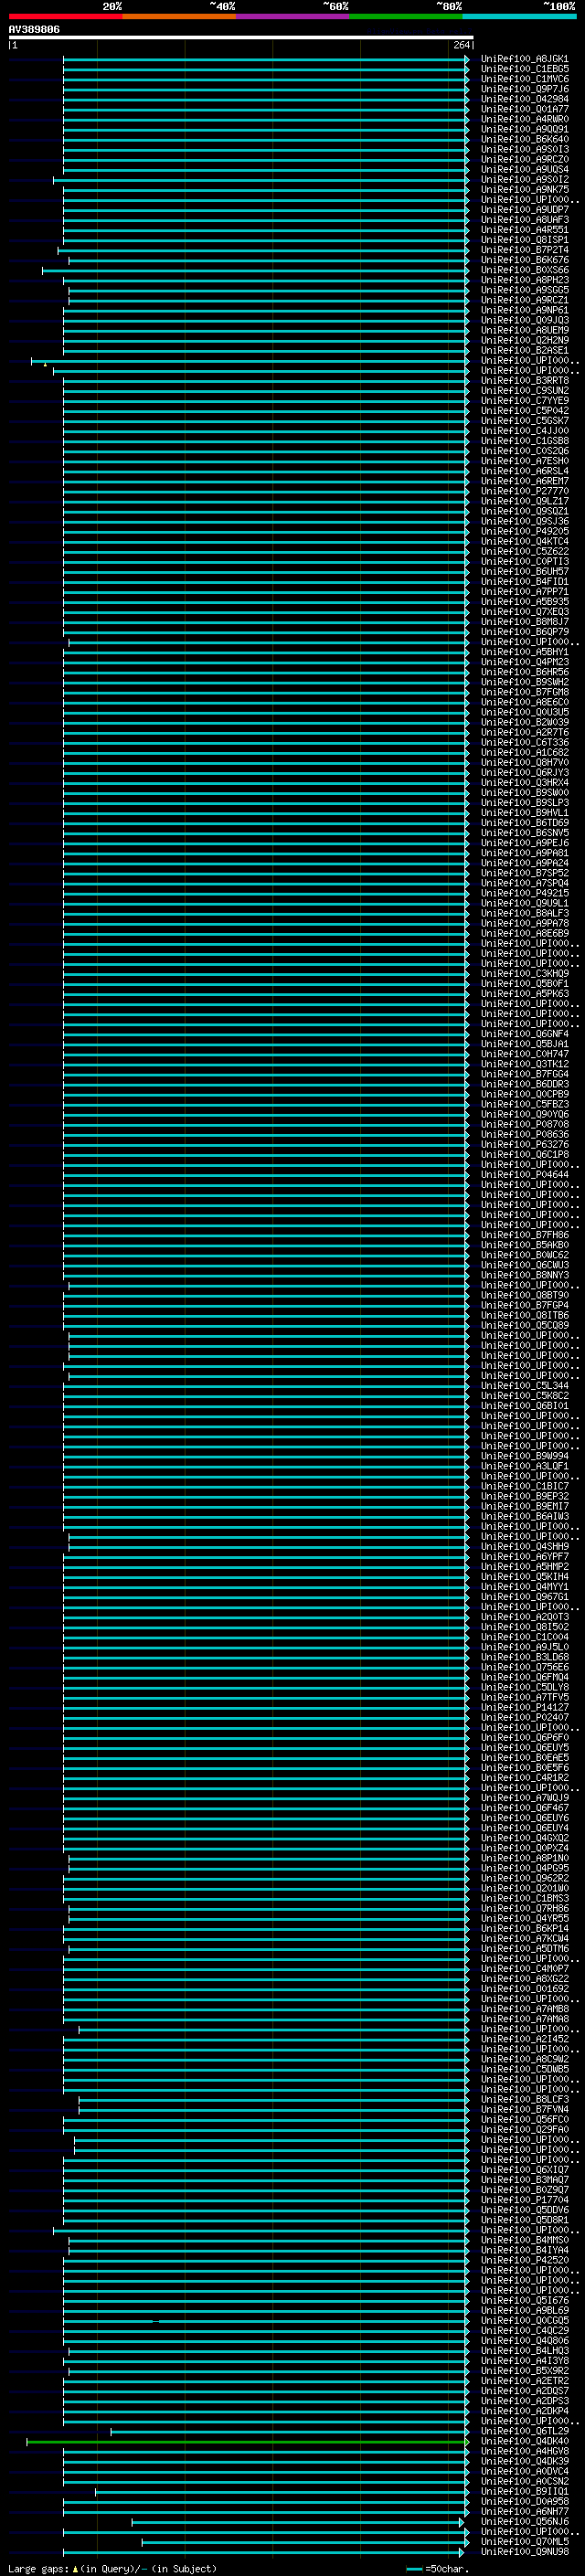The width and height of the screenshot is (585, 2576).
Task: Select hit label UniRef100_A9NK75
Action: pos(524,190)
